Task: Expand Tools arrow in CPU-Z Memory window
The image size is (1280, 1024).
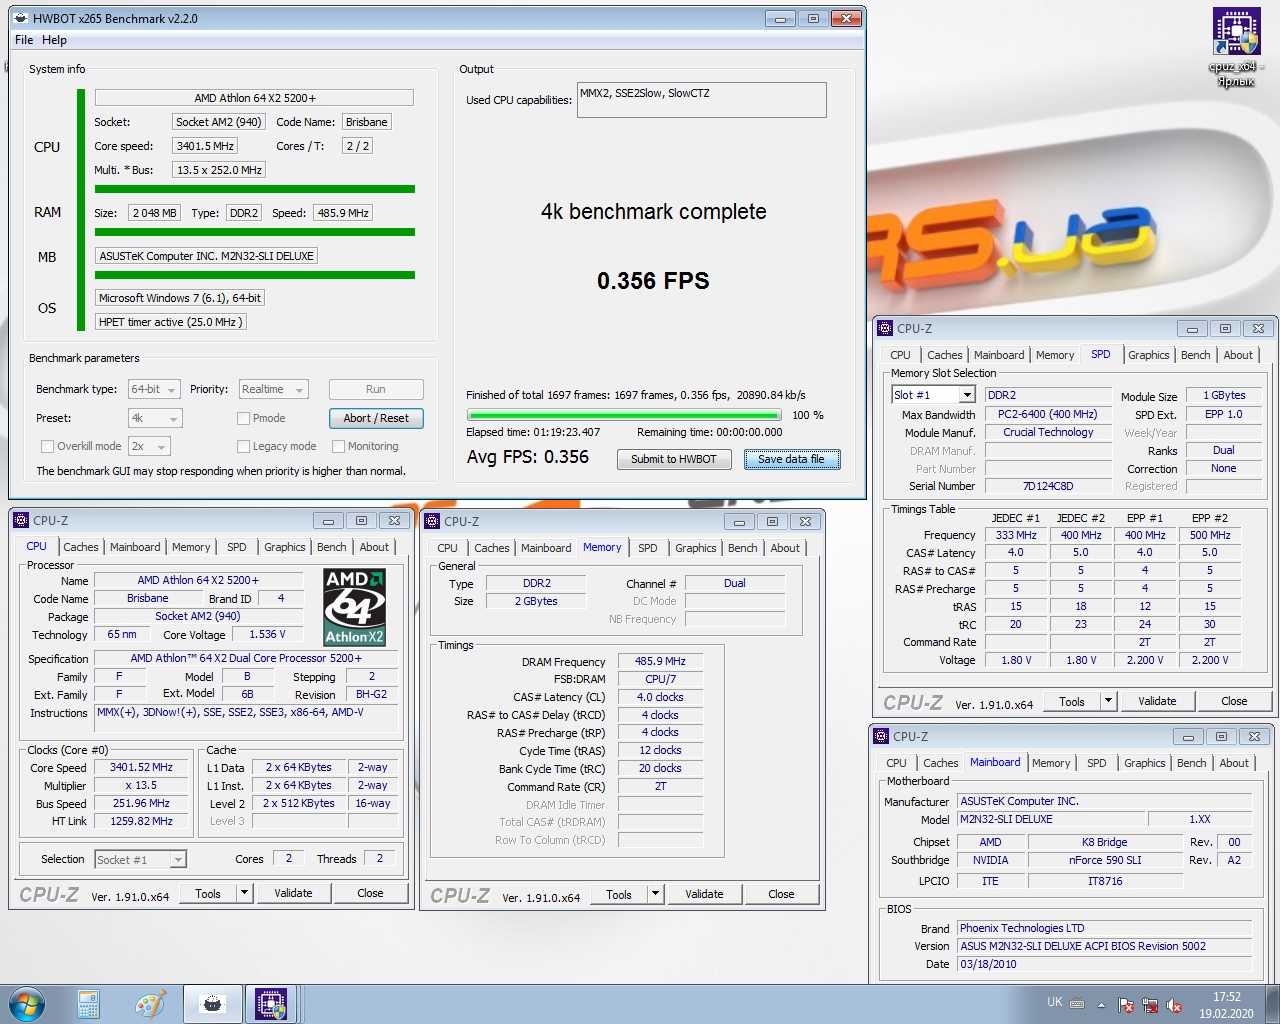Action: tap(655, 894)
